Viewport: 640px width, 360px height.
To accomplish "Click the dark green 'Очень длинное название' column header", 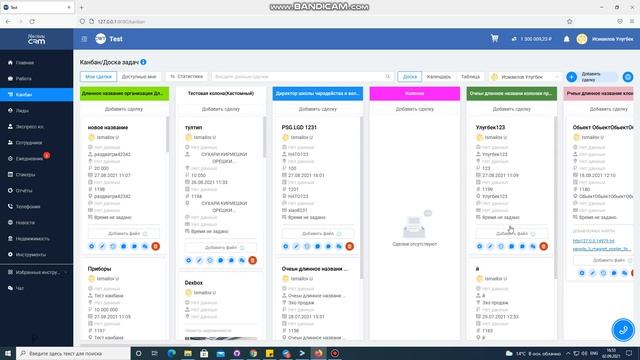I will click(511, 93).
